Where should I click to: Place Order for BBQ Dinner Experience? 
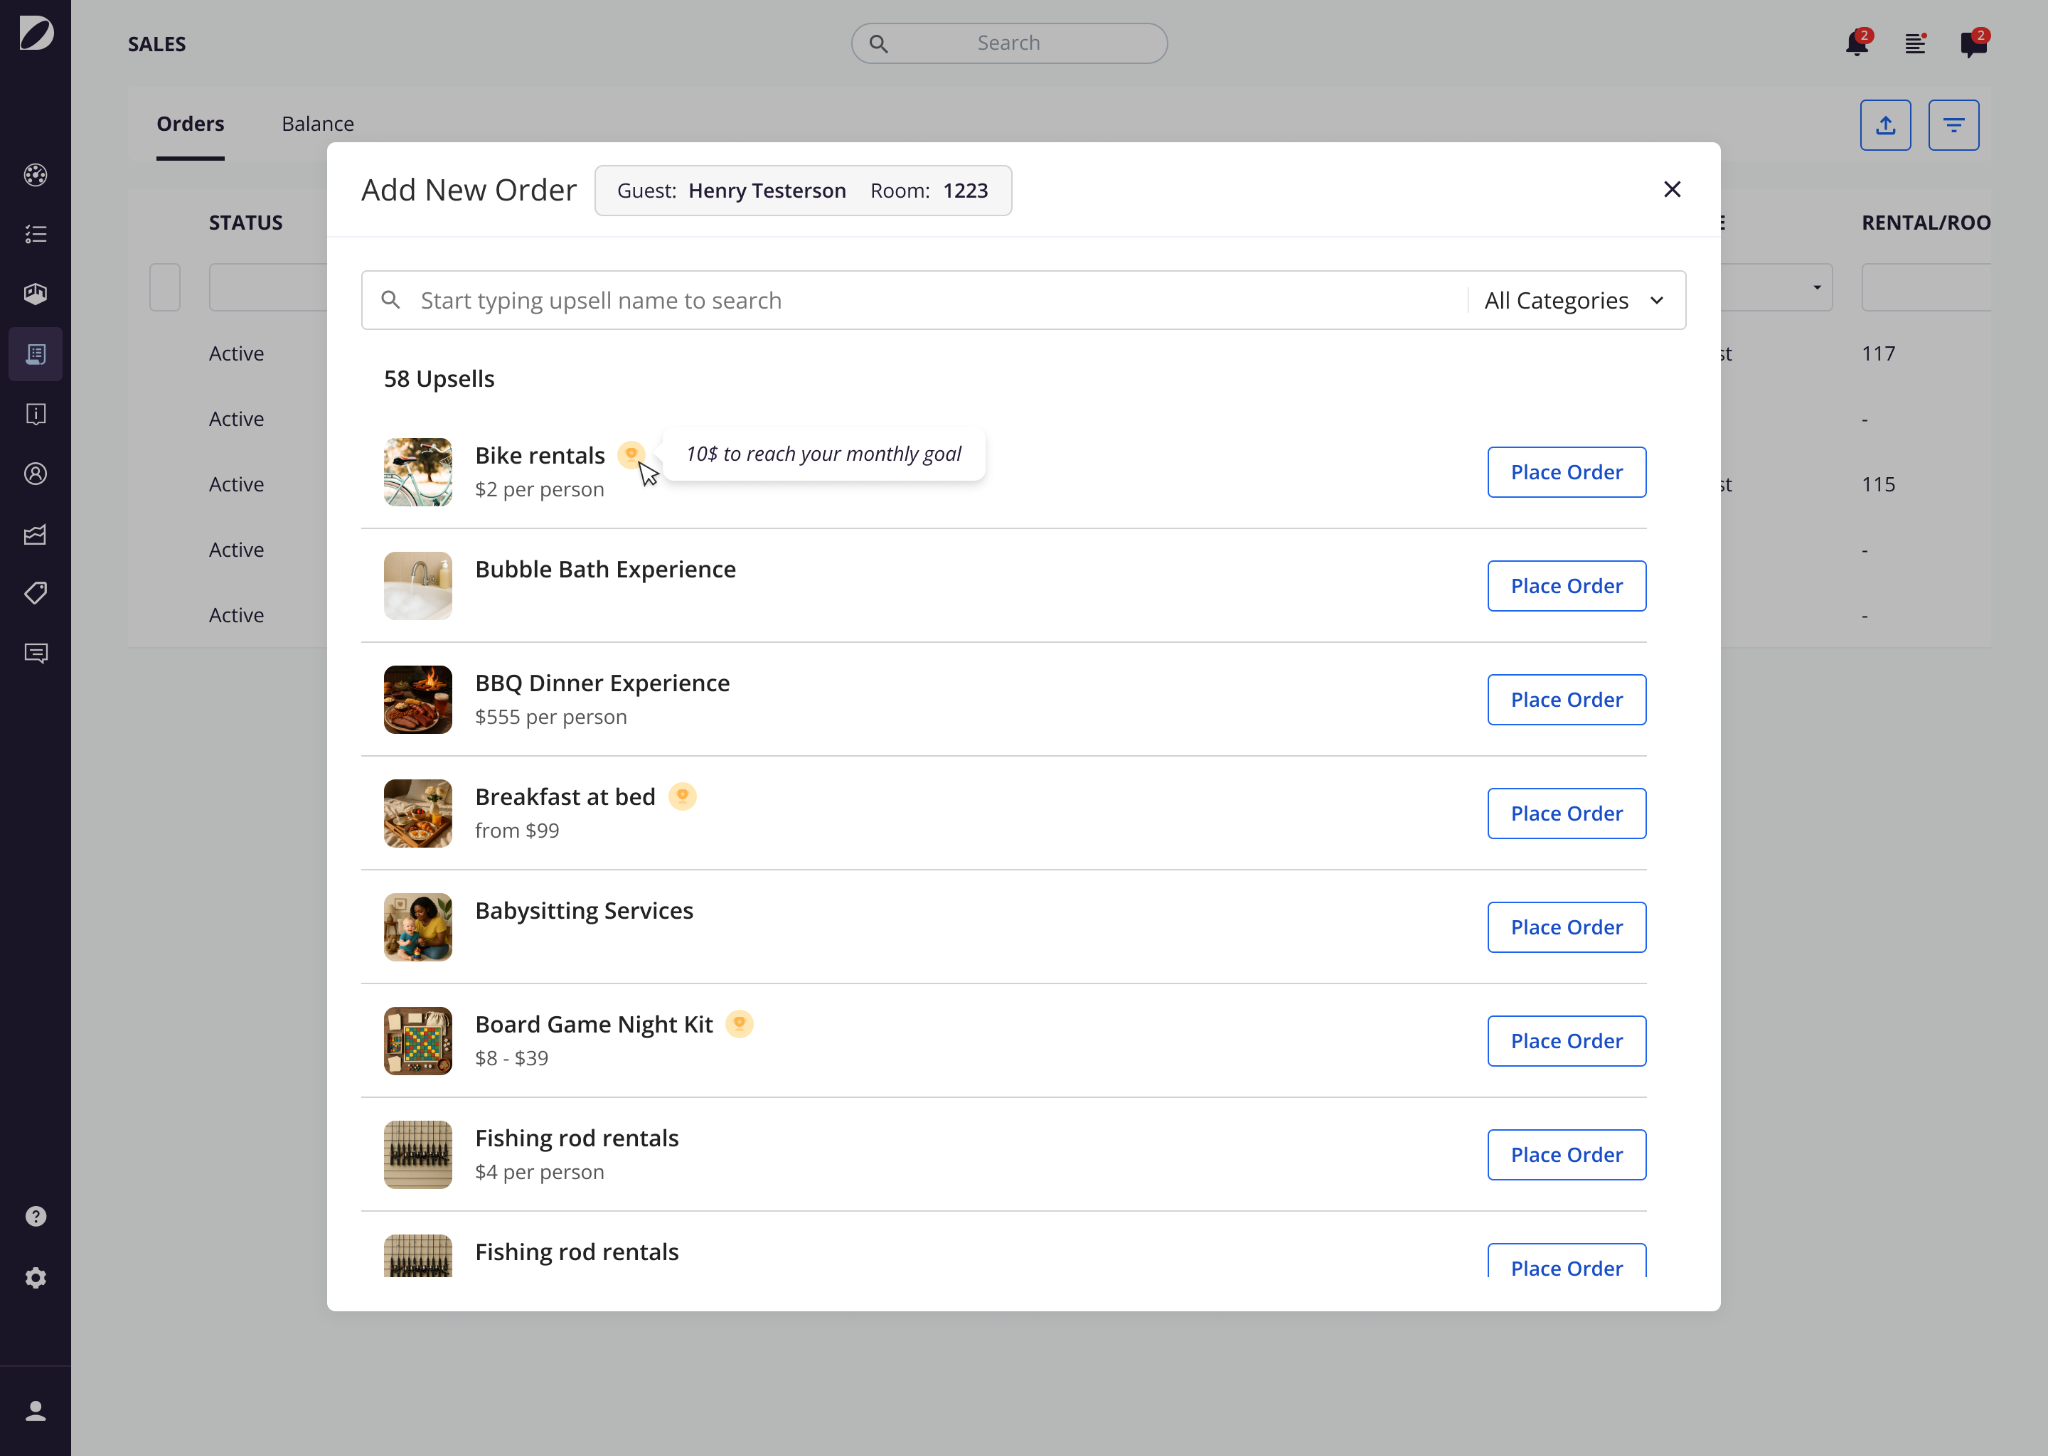[x=1567, y=700]
